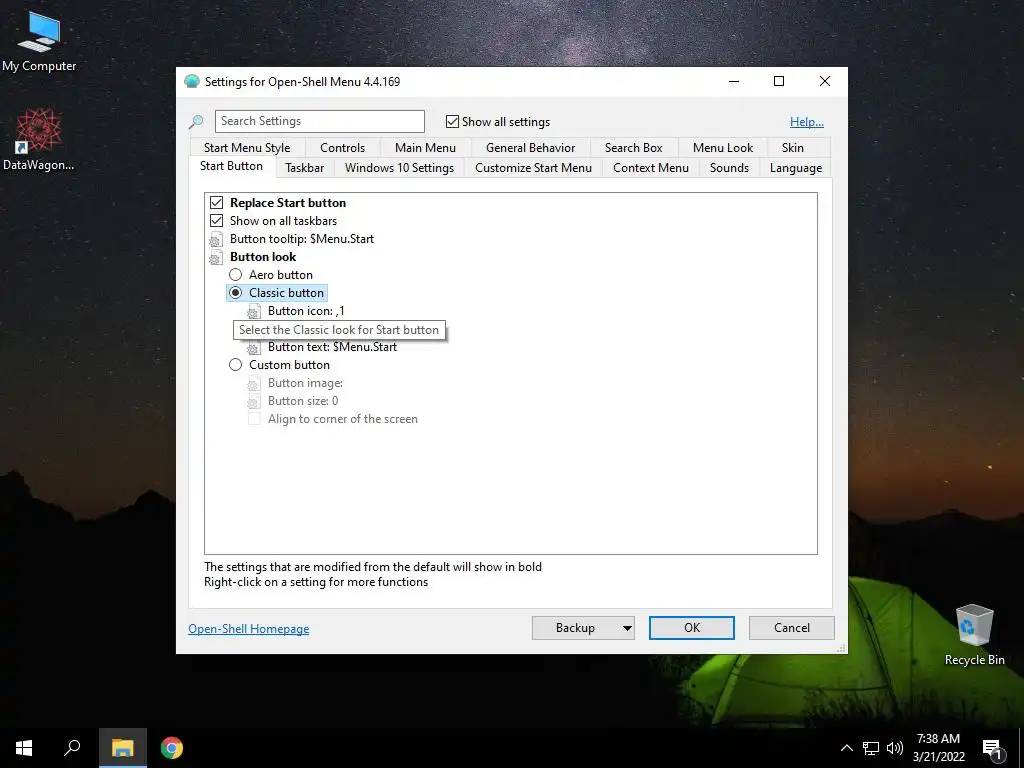Viewport: 1024px width, 768px height.
Task: Open the Windows 10 Settings tab
Action: coord(399,168)
